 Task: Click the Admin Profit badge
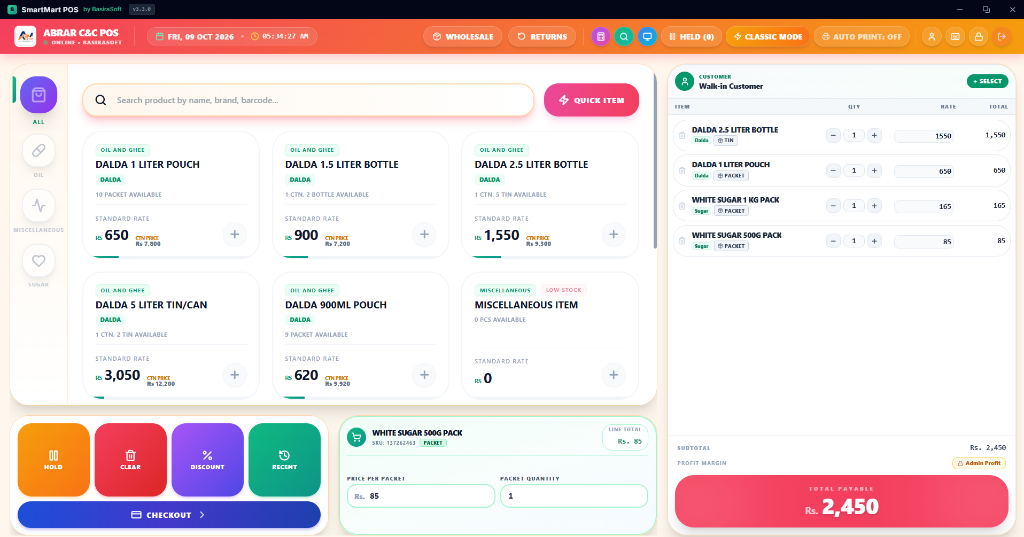[978, 463]
